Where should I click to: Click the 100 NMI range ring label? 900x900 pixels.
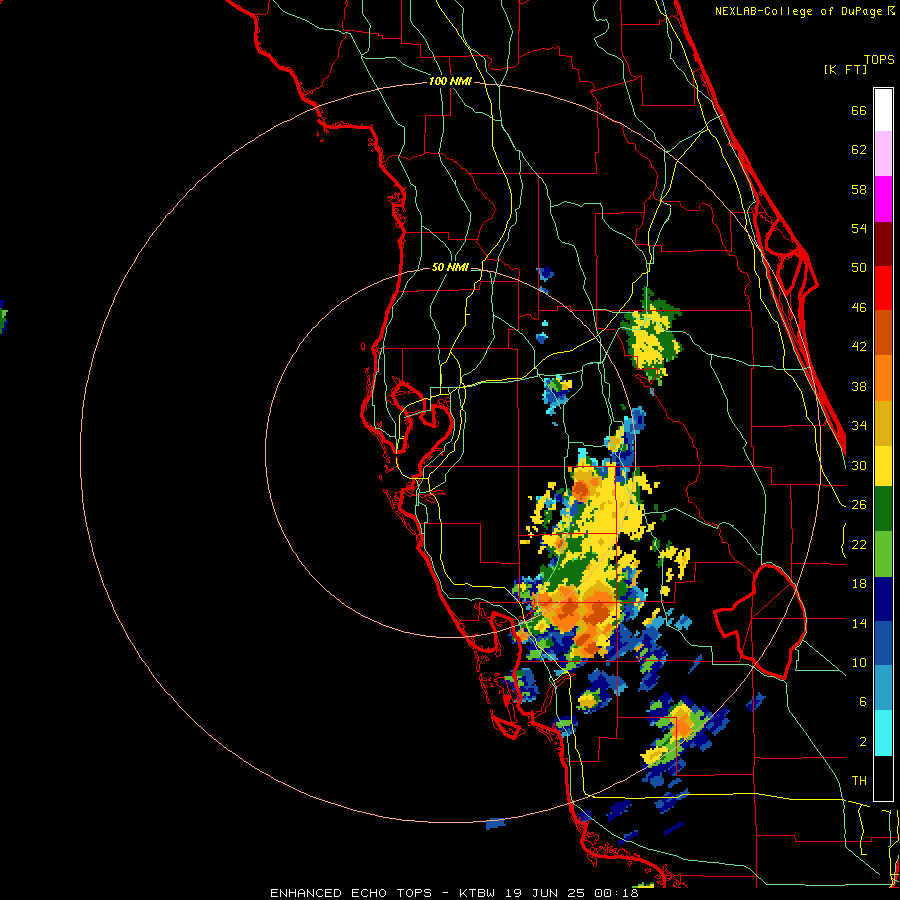click(x=450, y=82)
